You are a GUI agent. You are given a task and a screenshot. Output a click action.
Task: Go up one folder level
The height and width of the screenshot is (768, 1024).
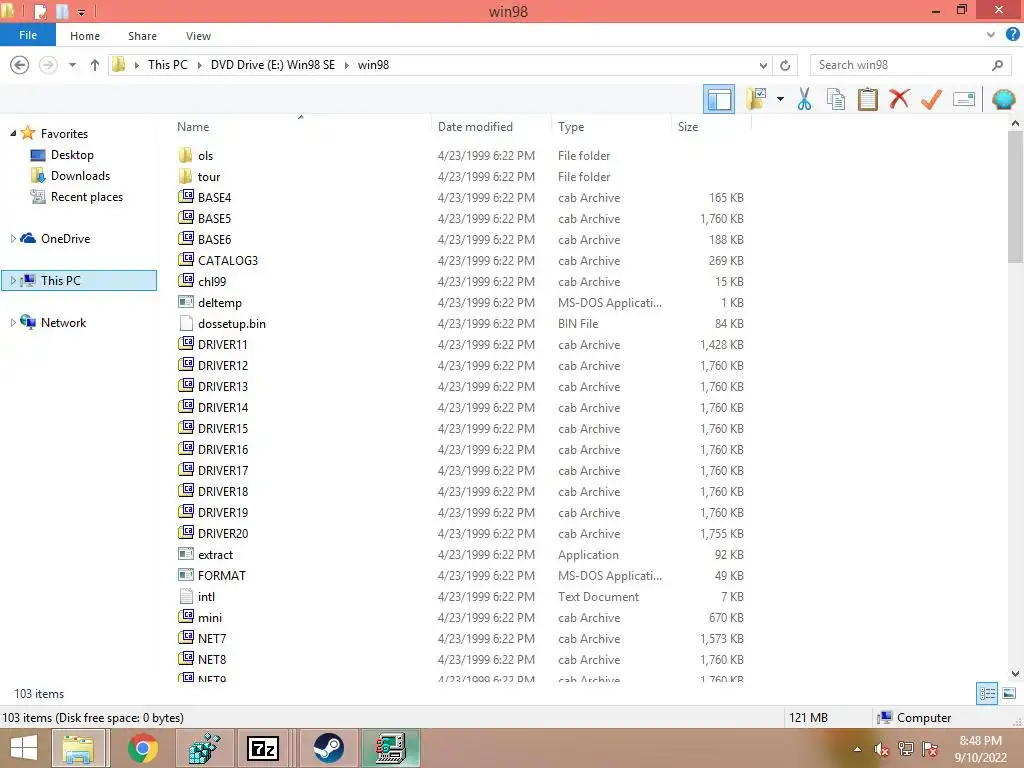95,65
